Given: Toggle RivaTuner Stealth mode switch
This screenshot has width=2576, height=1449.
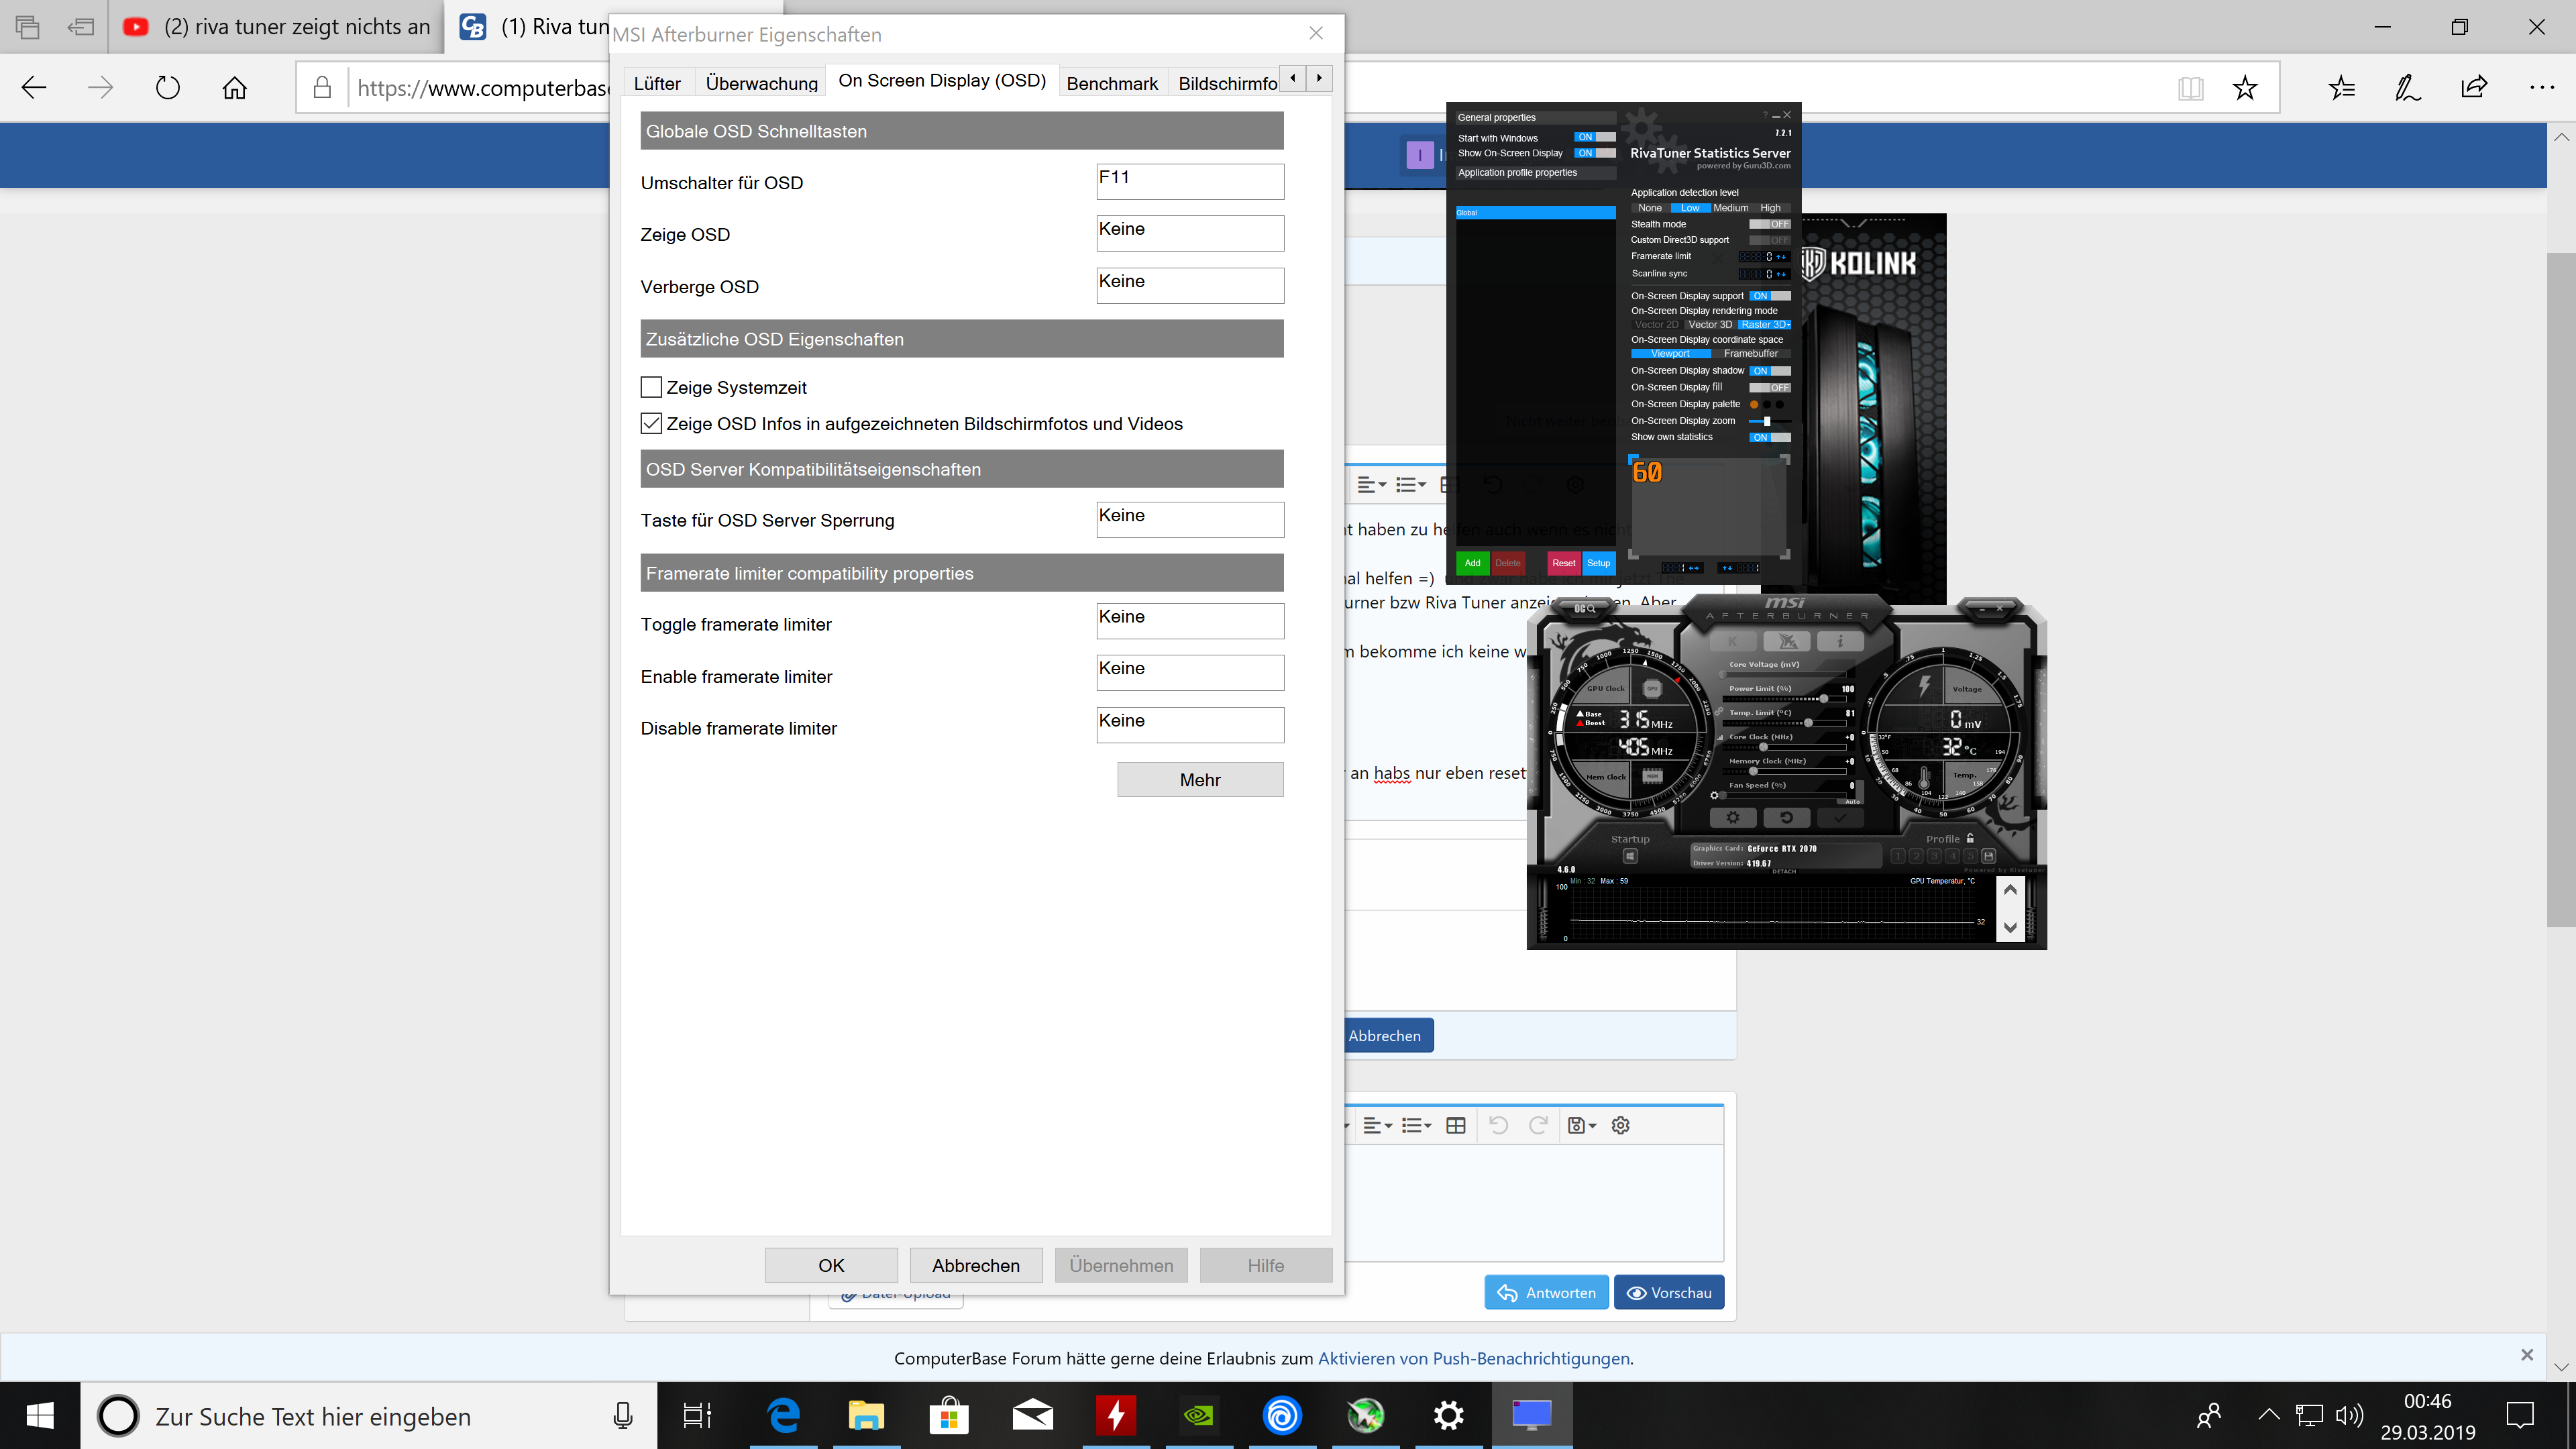Looking at the screenshot, I should (x=1769, y=224).
